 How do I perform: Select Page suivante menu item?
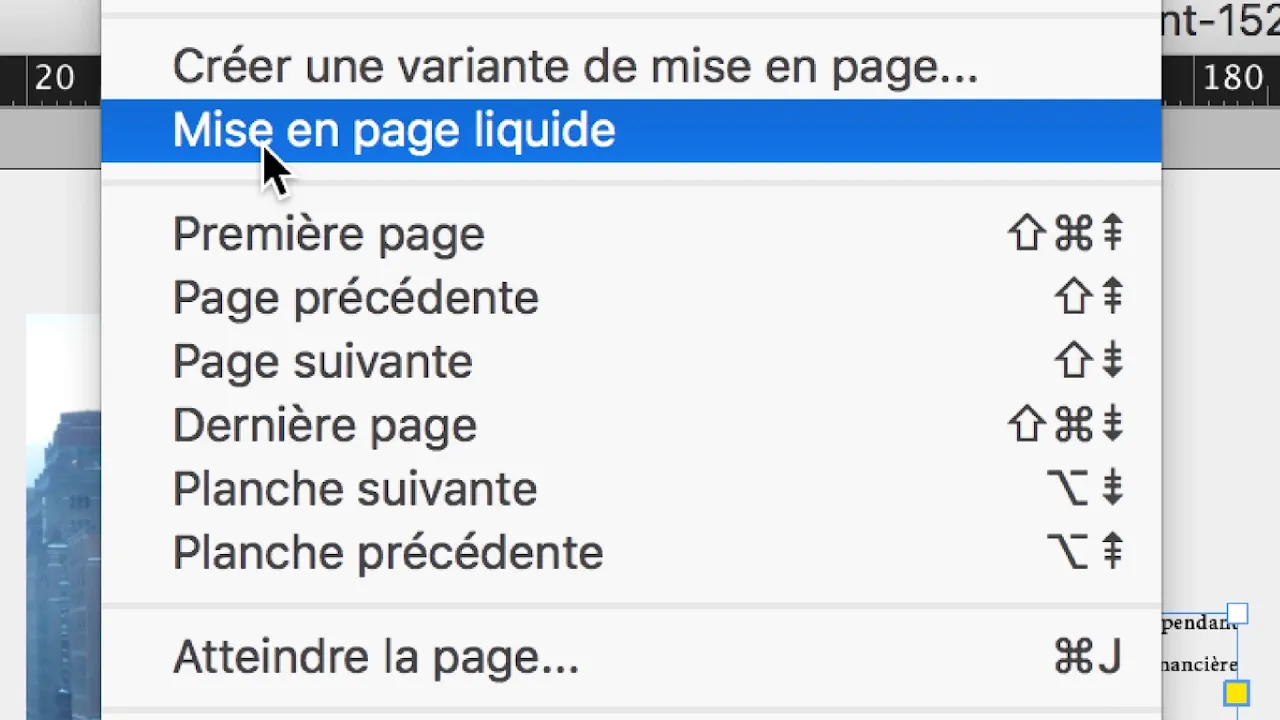(x=631, y=361)
